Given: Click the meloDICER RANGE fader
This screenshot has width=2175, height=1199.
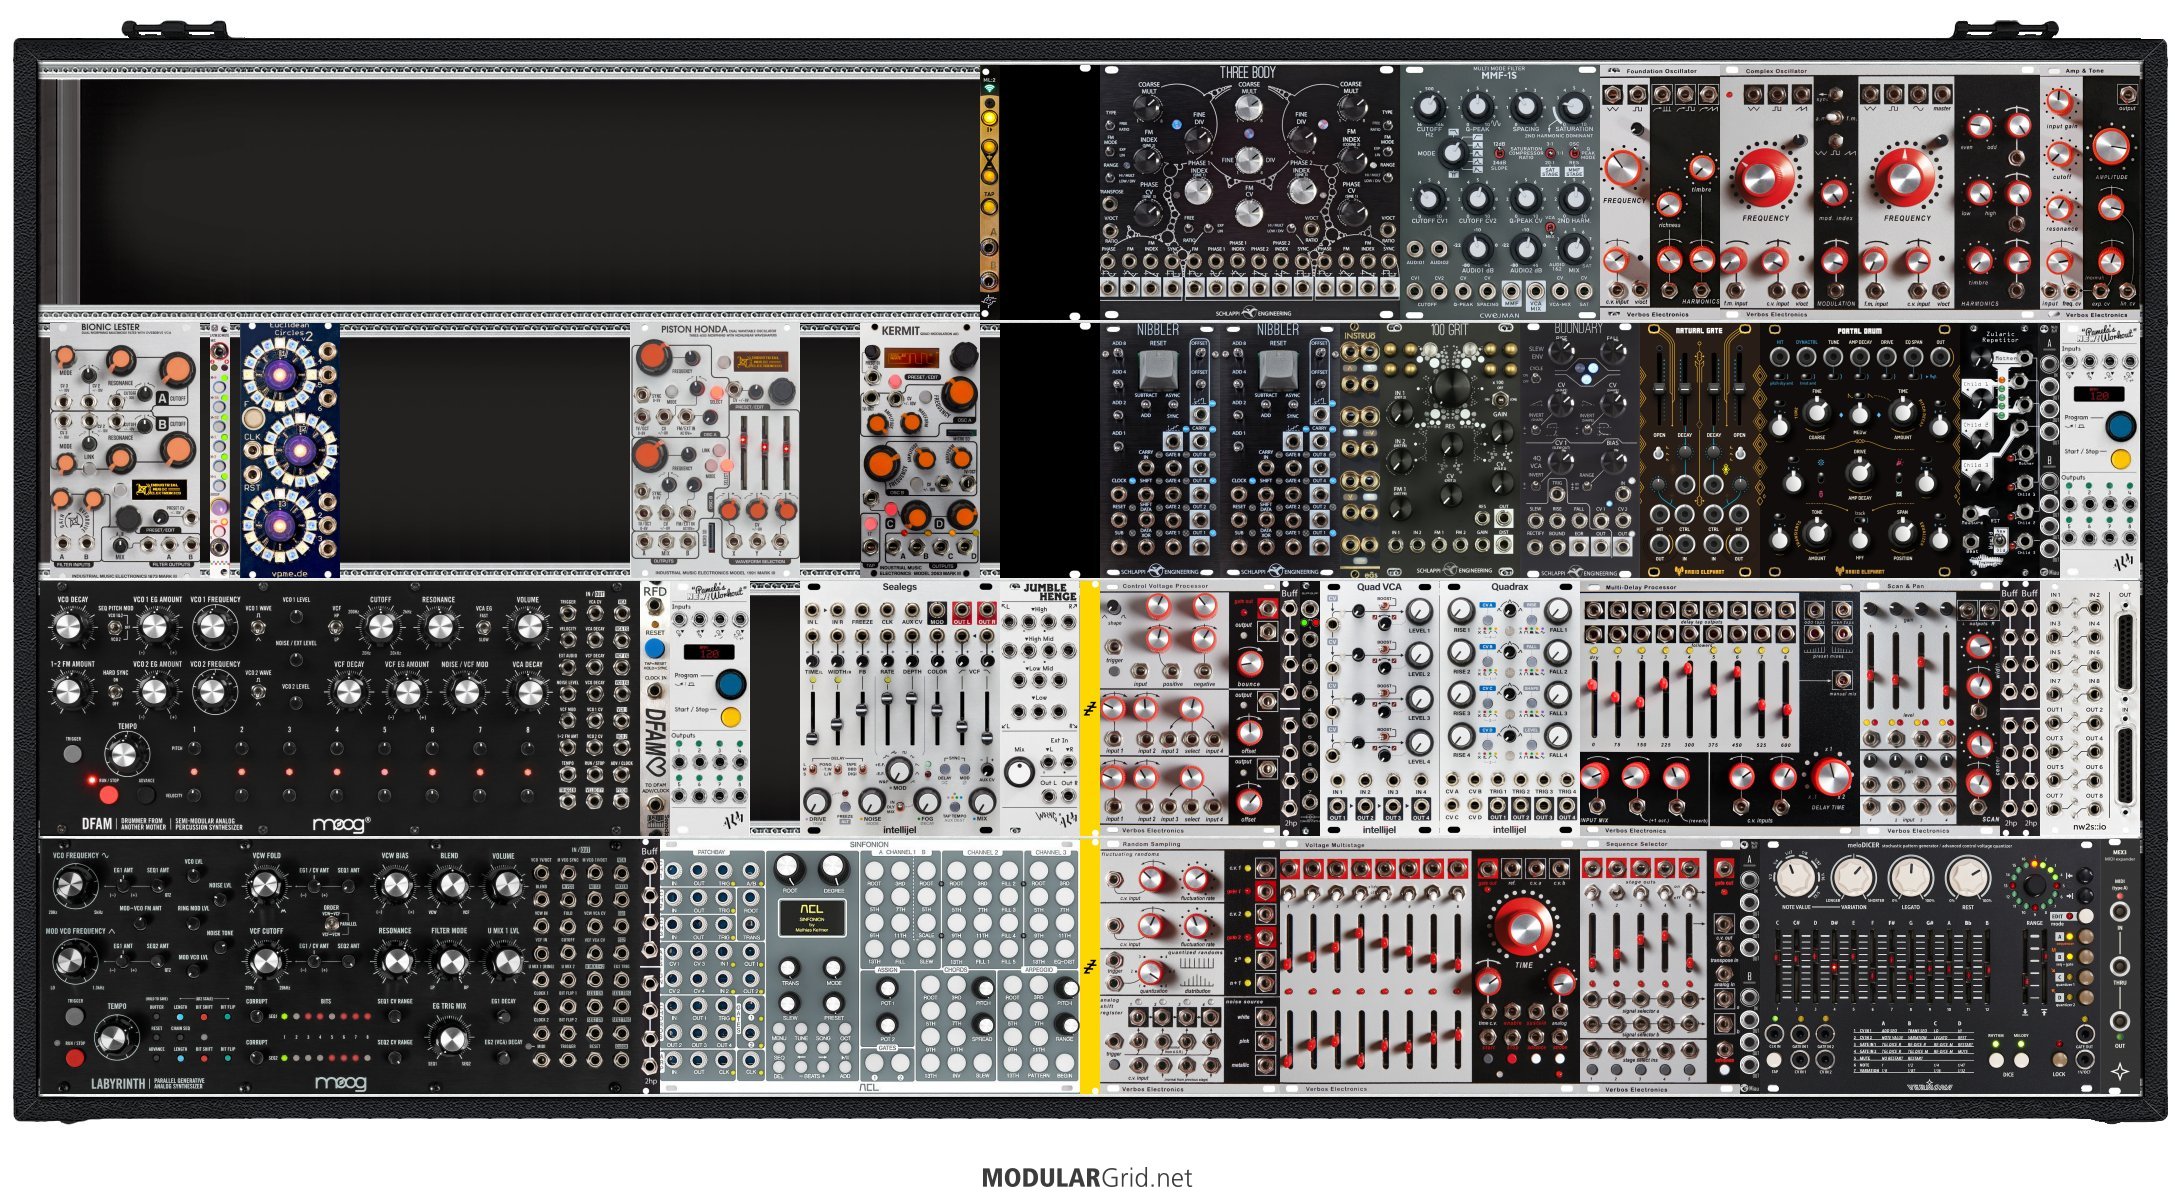Looking at the screenshot, I should point(2025,966).
